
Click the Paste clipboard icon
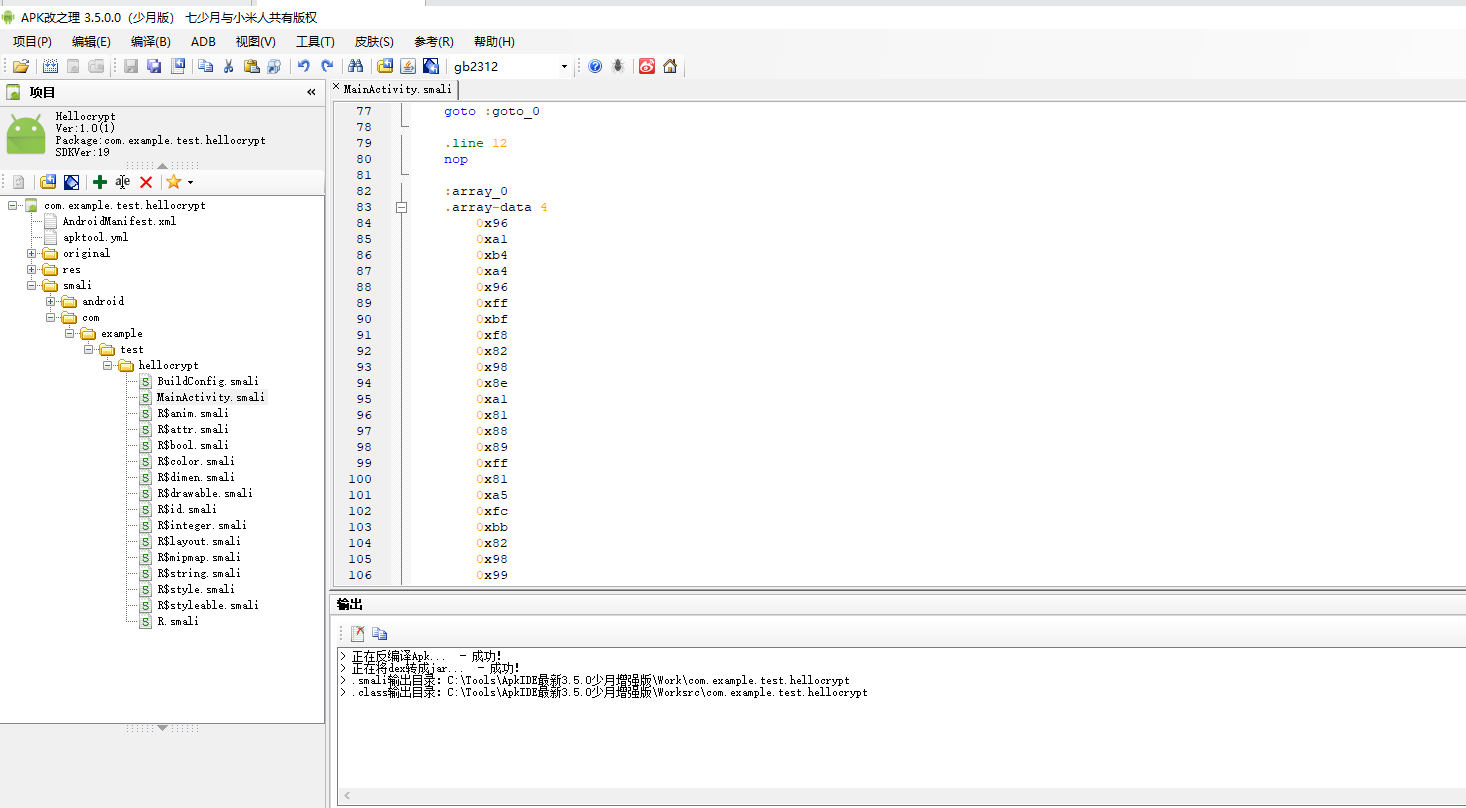[251, 66]
